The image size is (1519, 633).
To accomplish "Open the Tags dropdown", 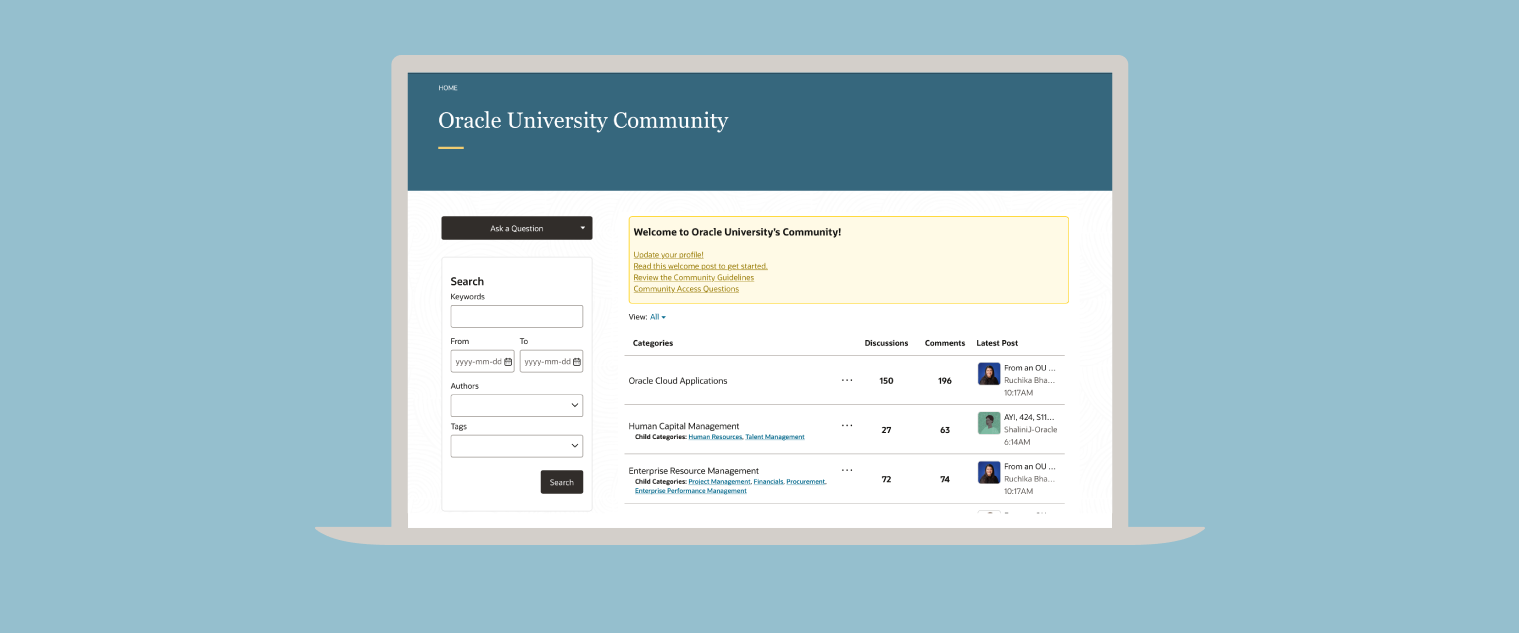I will pyautogui.click(x=517, y=446).
